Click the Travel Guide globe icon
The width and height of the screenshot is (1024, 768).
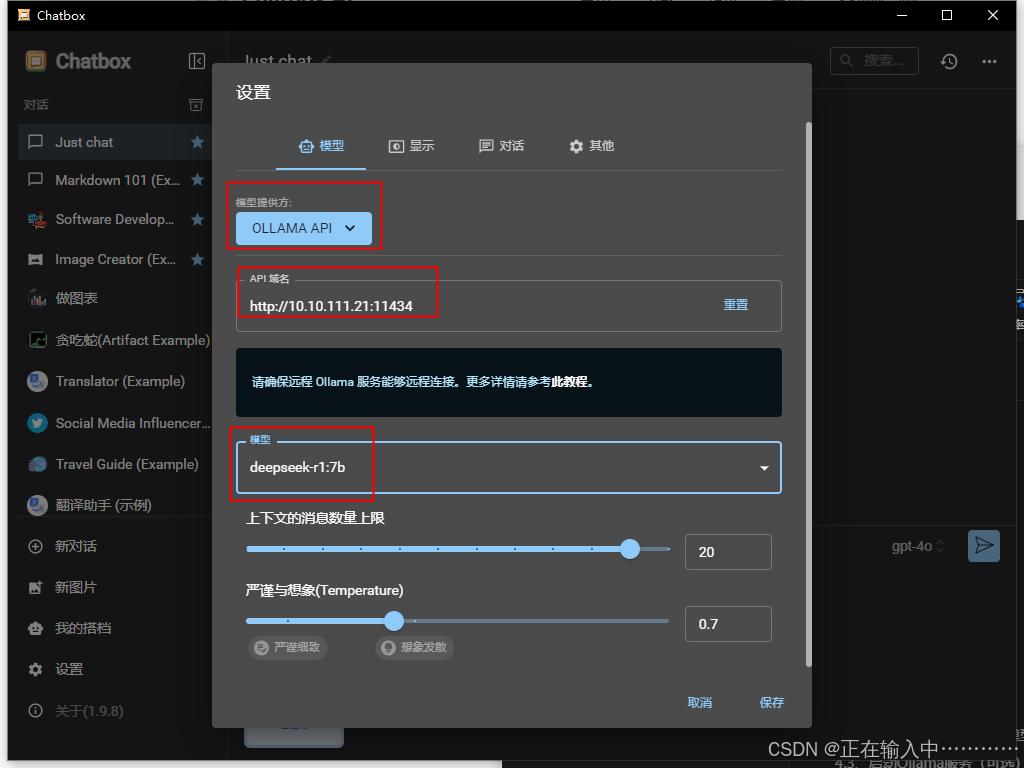tap(37, 464)
